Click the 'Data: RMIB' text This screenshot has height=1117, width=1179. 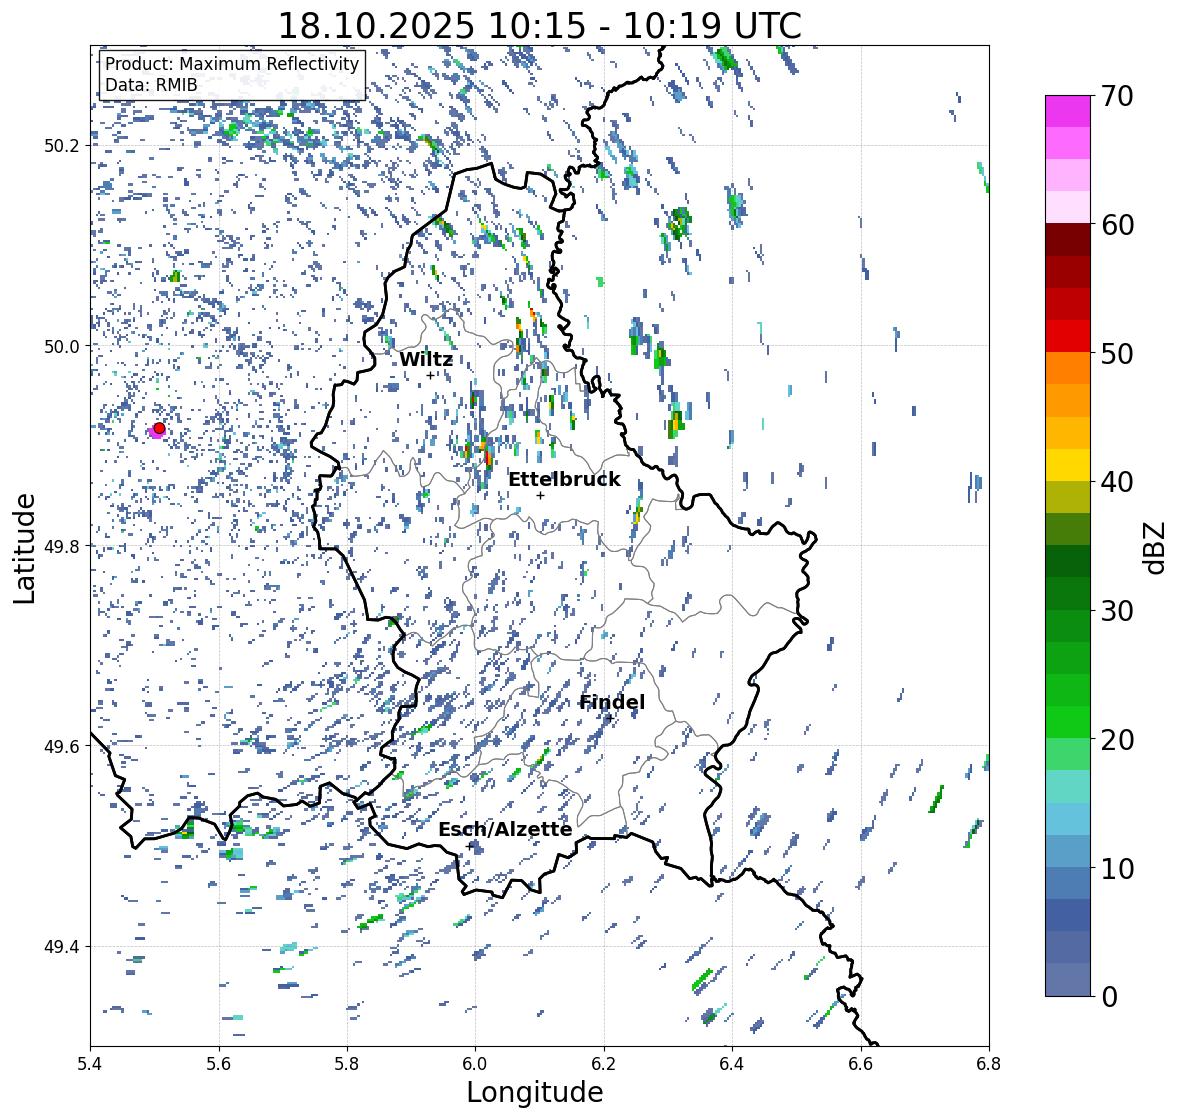tap(151, 85)
